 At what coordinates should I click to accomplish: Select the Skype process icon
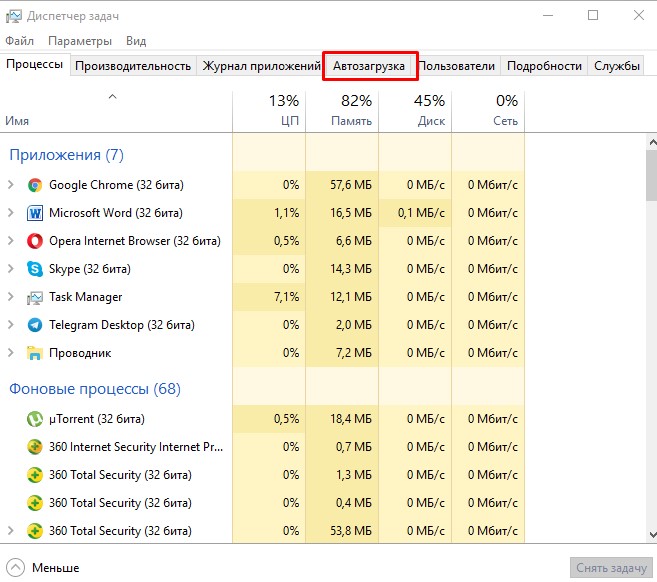tap(35, 269)
